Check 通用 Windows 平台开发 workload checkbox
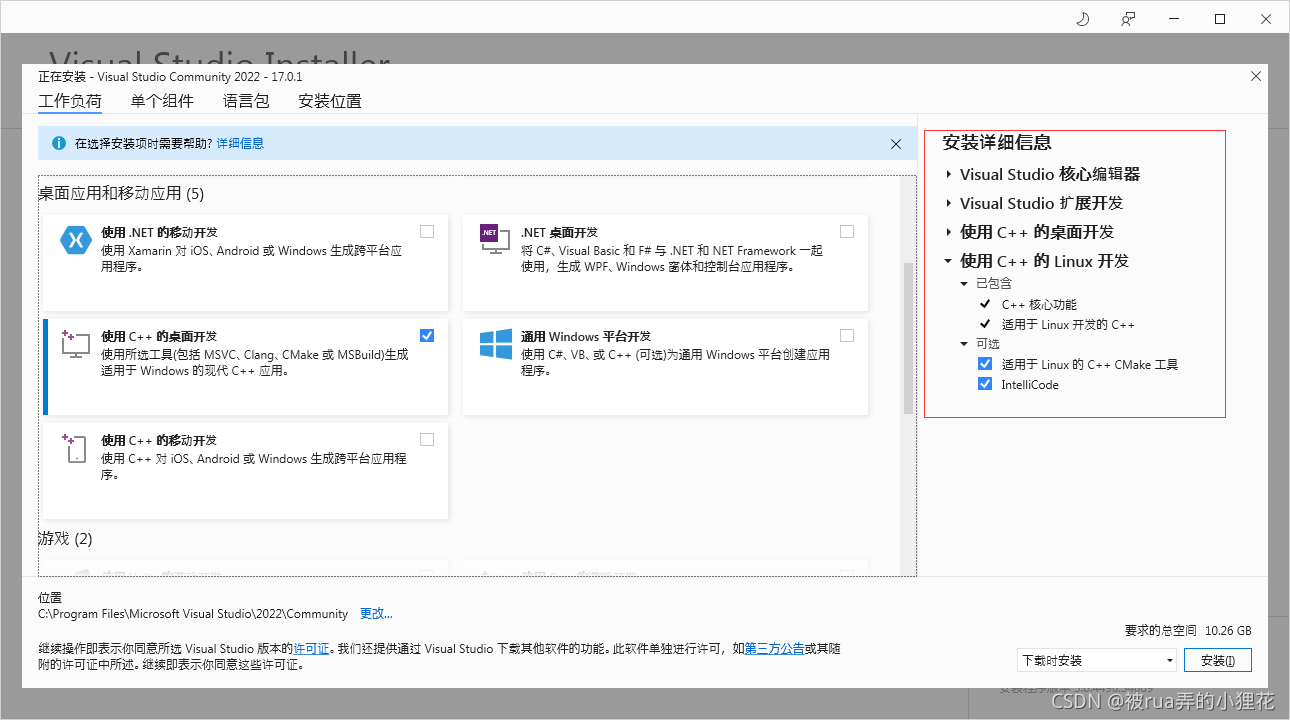This screenshot has width=1290, height=720. click(x=847, y=335)
